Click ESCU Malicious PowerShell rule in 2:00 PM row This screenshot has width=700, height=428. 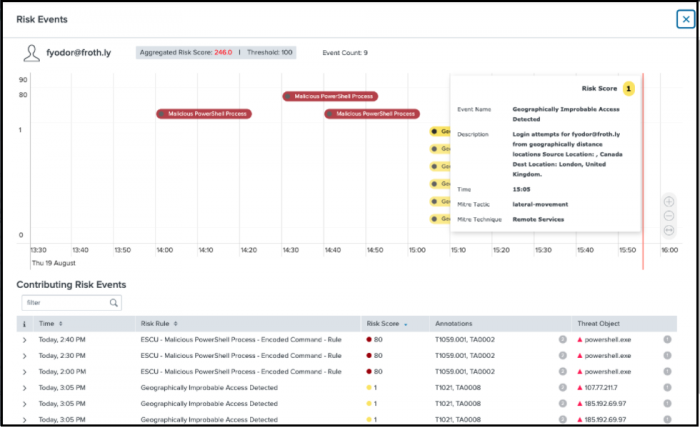[x=241, y=372]
